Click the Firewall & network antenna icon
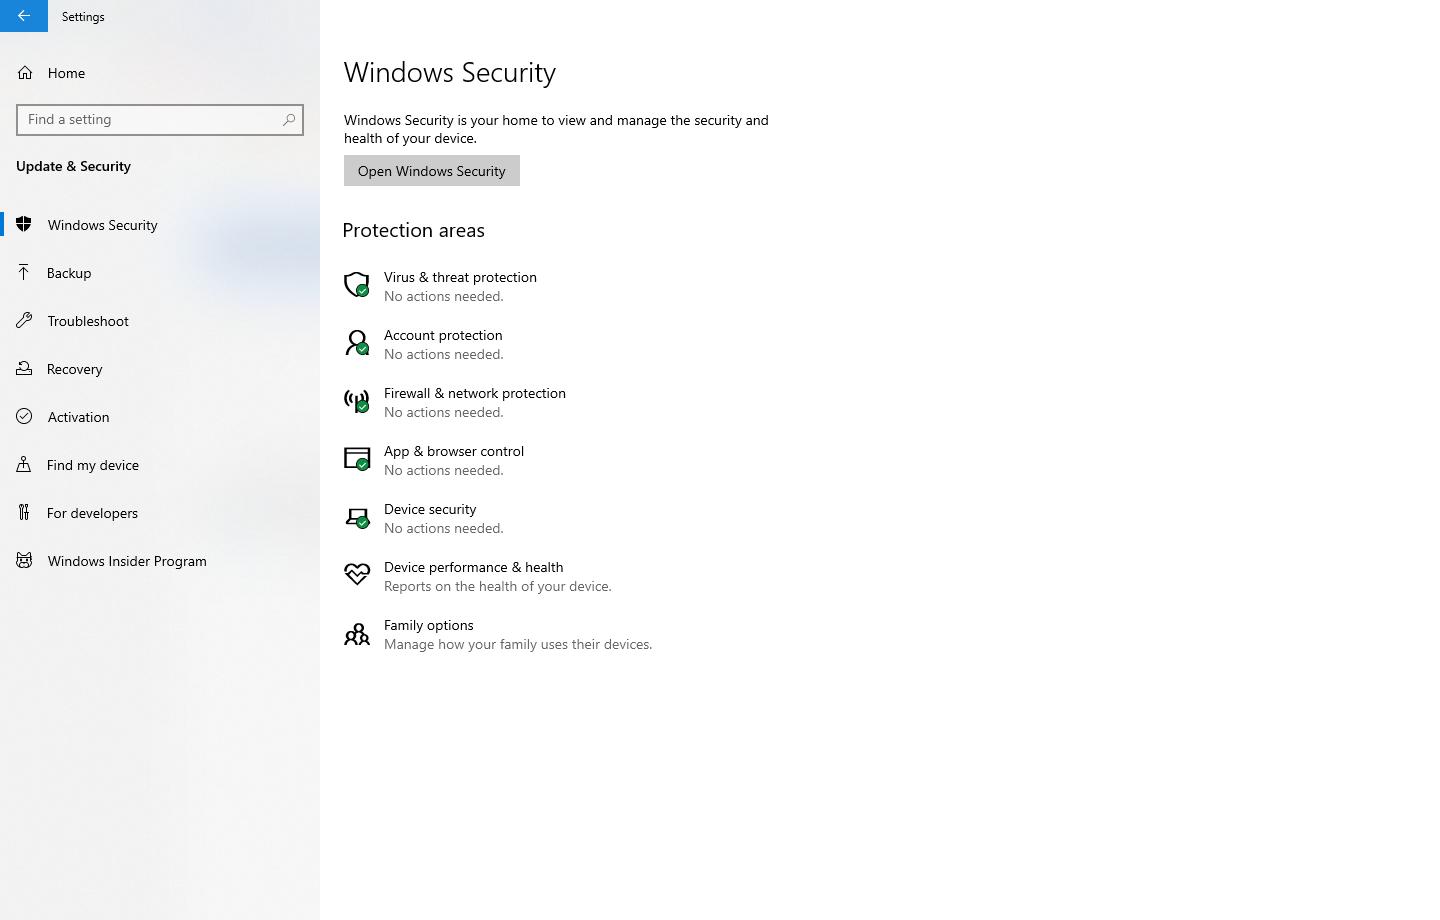The height and width of the screenshot is (920, 1440). [x=357, y=401]
